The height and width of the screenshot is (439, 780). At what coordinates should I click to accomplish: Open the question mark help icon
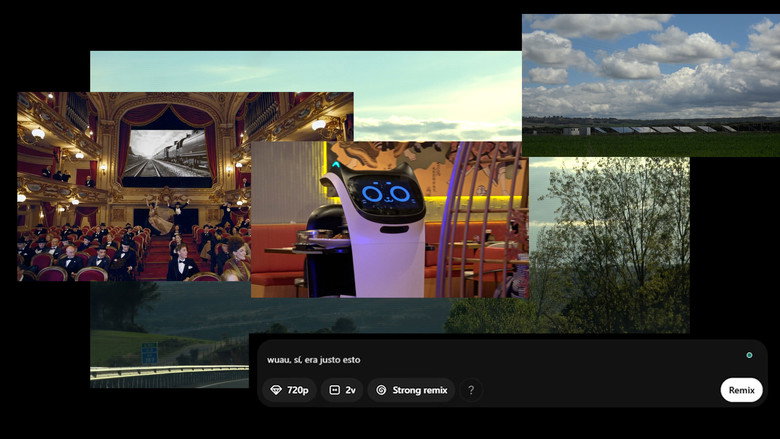pyautogui.click(x=471, y=390)
